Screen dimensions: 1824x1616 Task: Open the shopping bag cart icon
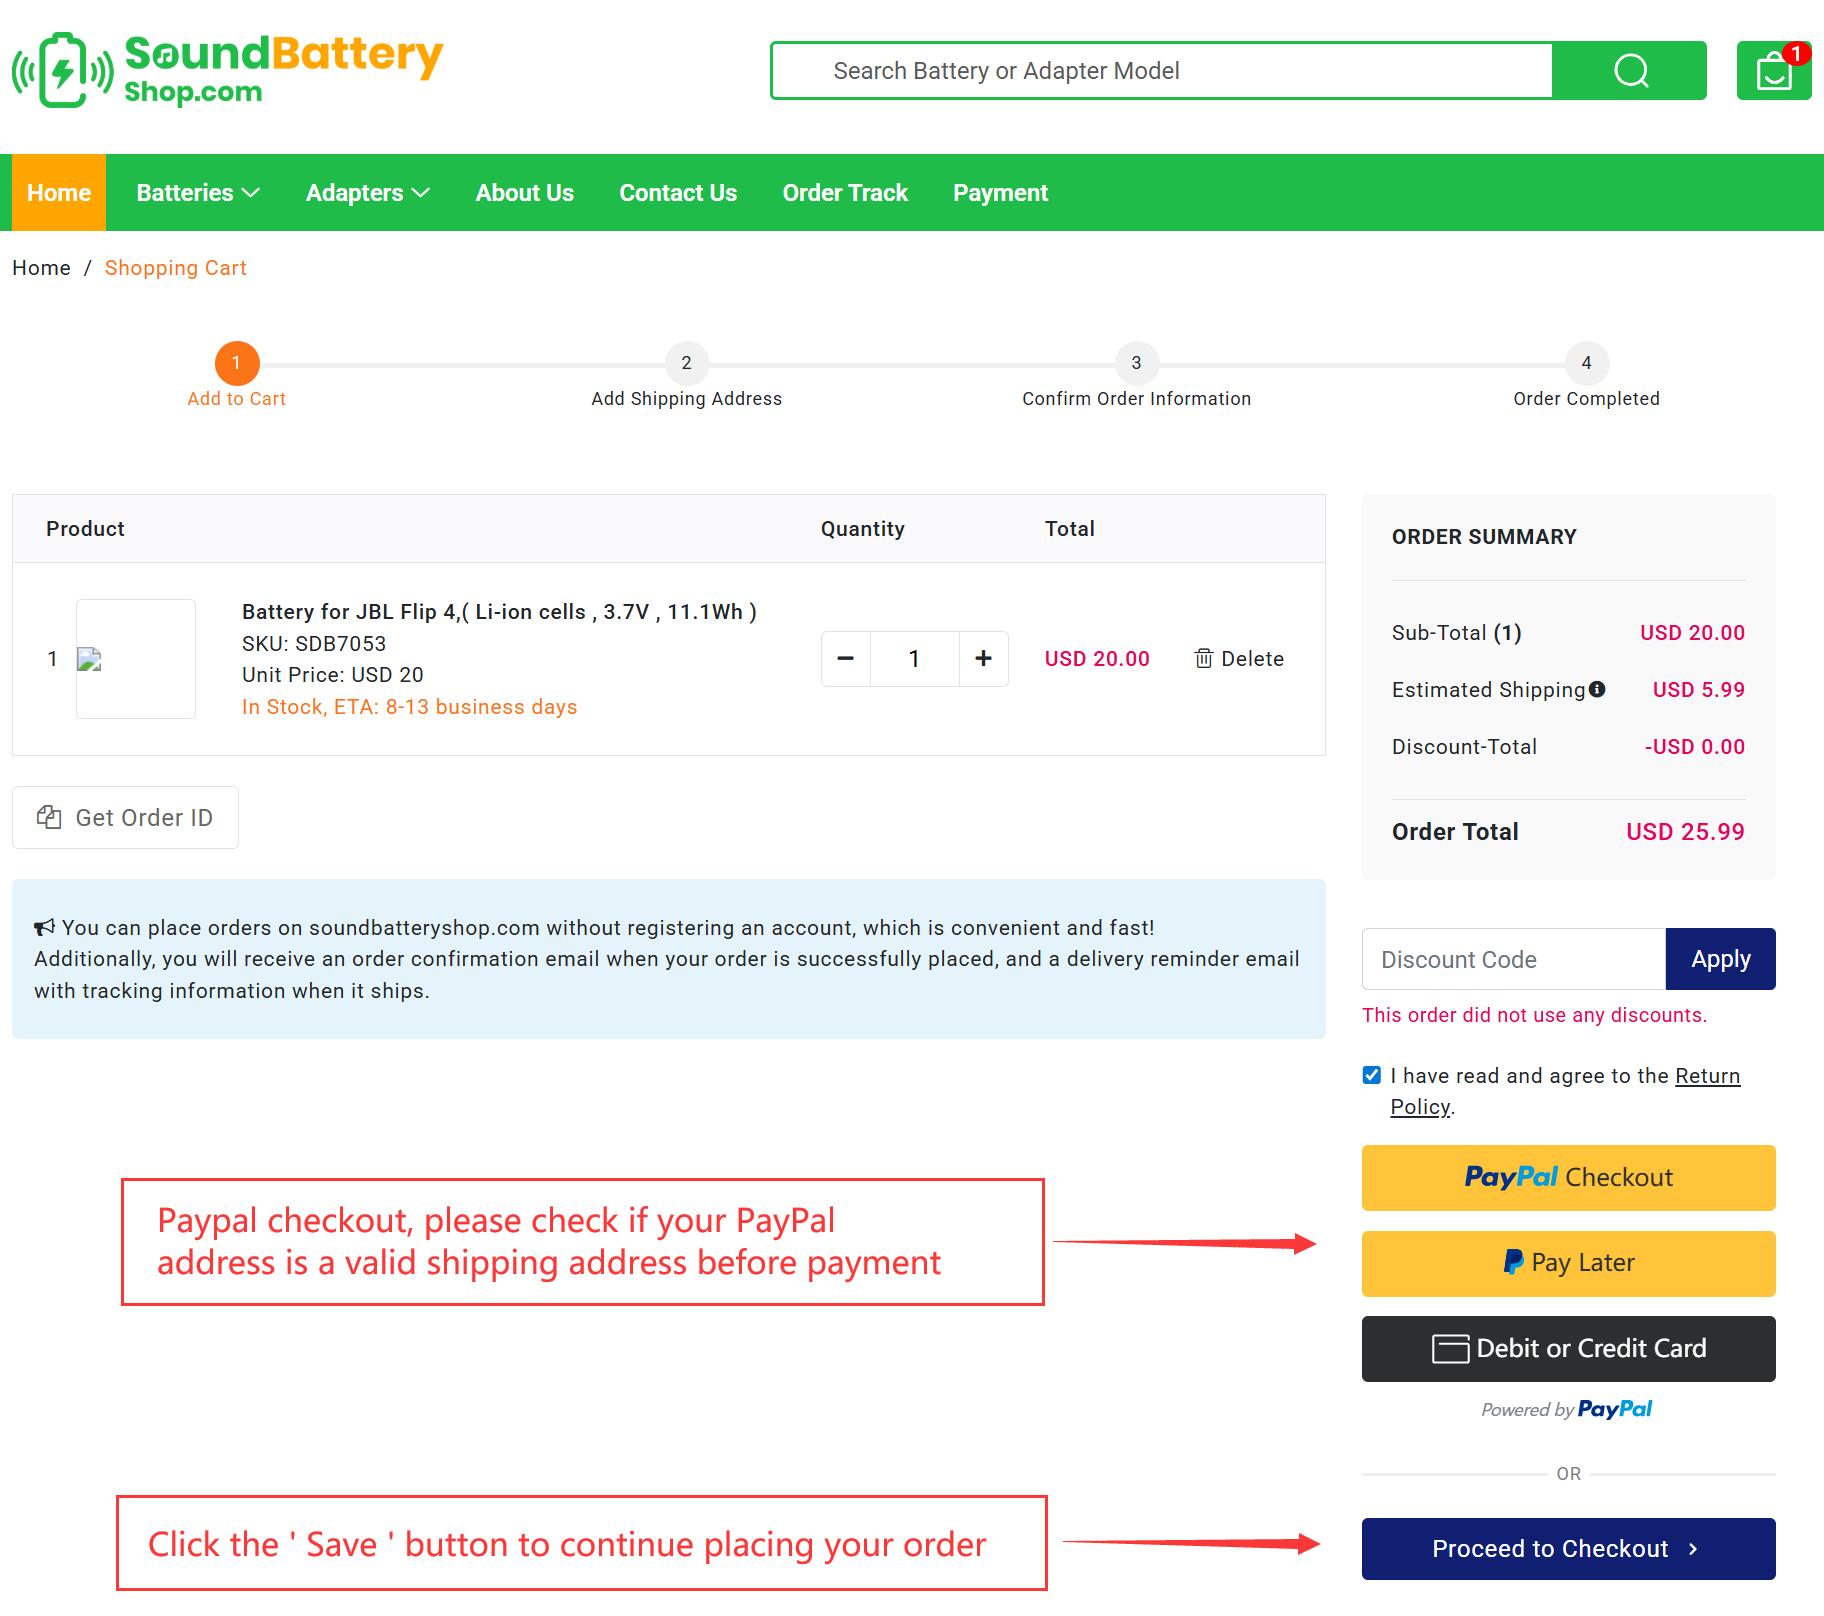click(x=1773, y=71)
